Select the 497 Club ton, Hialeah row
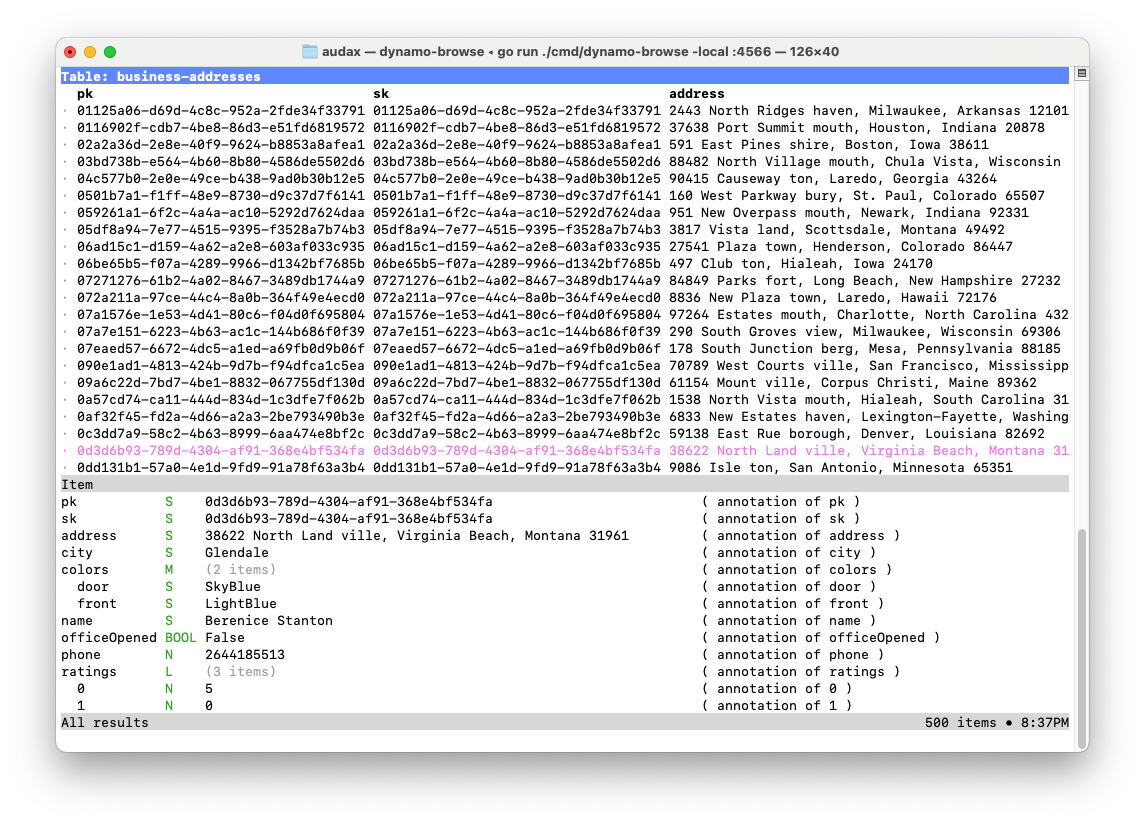 pos(565,264)
